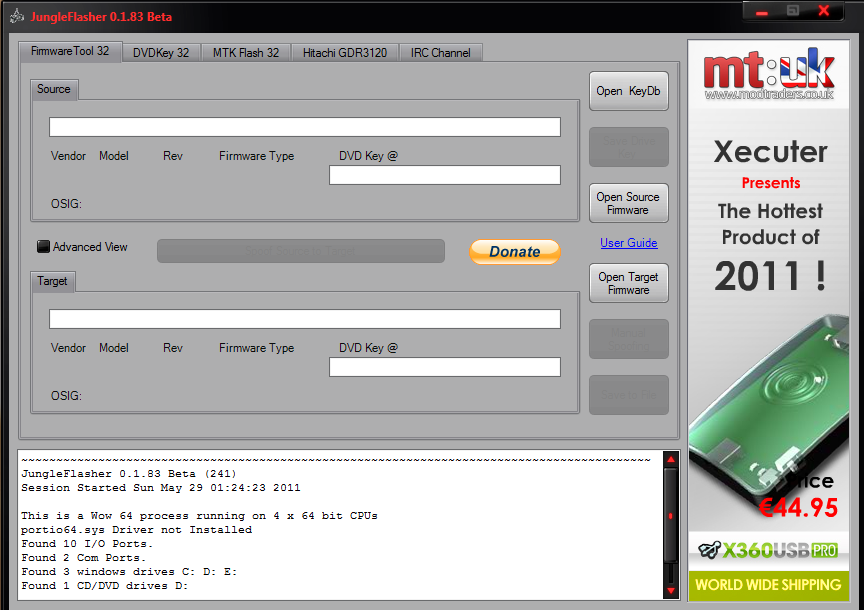This screenshot has width=864, height=610.
Task: Click the Target DVD Key field
Action: click(x=445, y=367)
